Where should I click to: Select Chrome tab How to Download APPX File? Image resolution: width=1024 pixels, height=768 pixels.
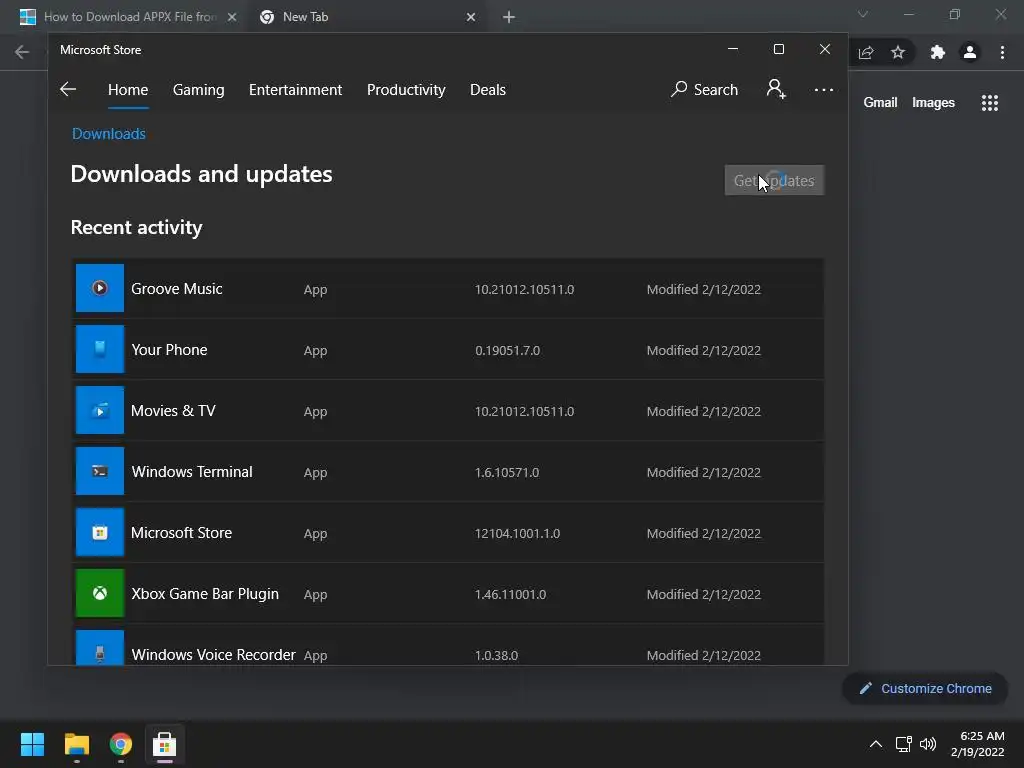129,17
